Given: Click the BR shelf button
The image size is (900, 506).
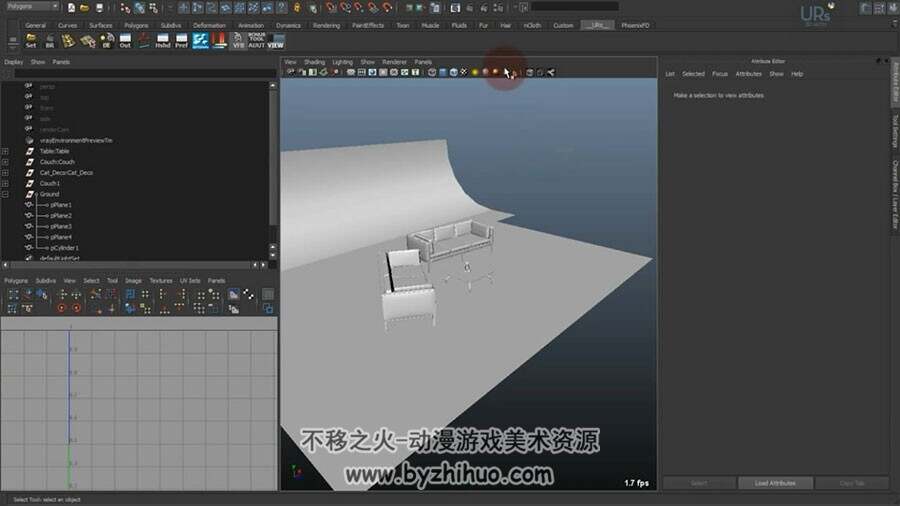Looking at the screenshot, I should [49, 41].
